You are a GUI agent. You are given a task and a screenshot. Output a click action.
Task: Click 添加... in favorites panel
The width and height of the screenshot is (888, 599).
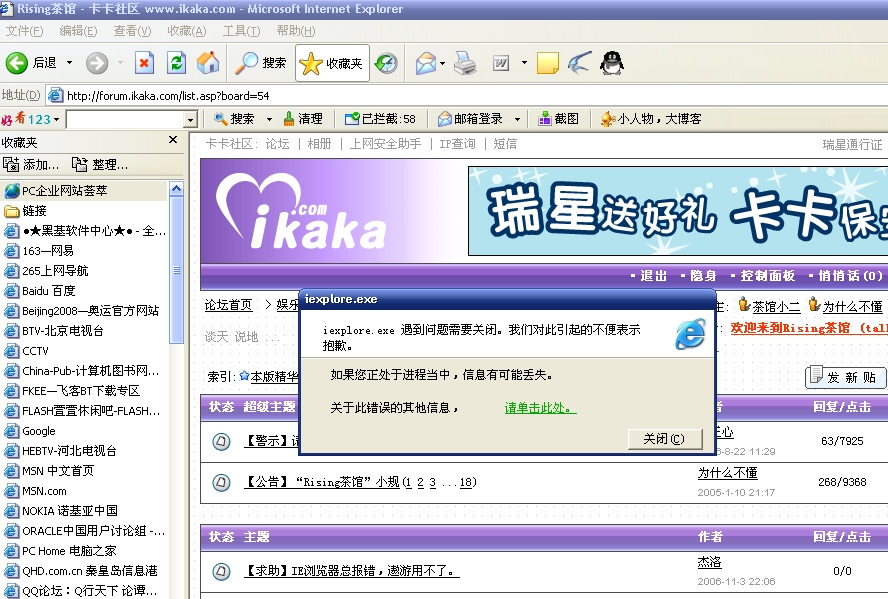click(x=31, y=165)
